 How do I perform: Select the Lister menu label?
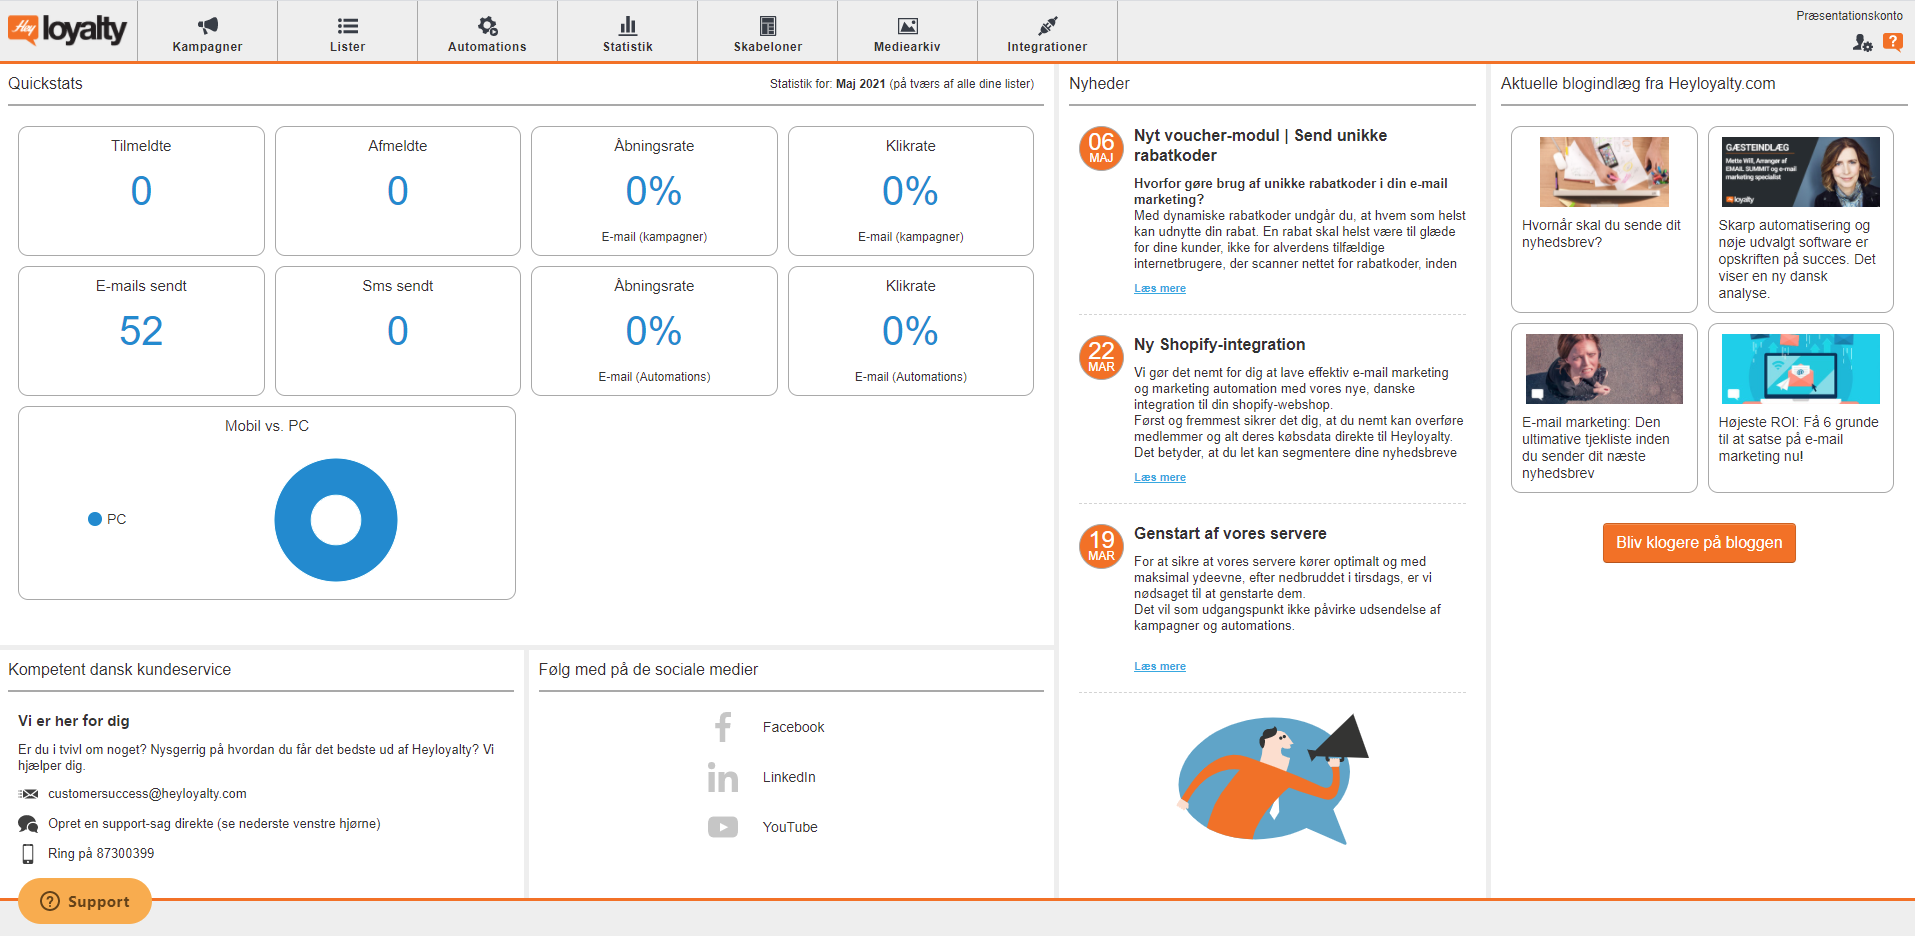347,47
